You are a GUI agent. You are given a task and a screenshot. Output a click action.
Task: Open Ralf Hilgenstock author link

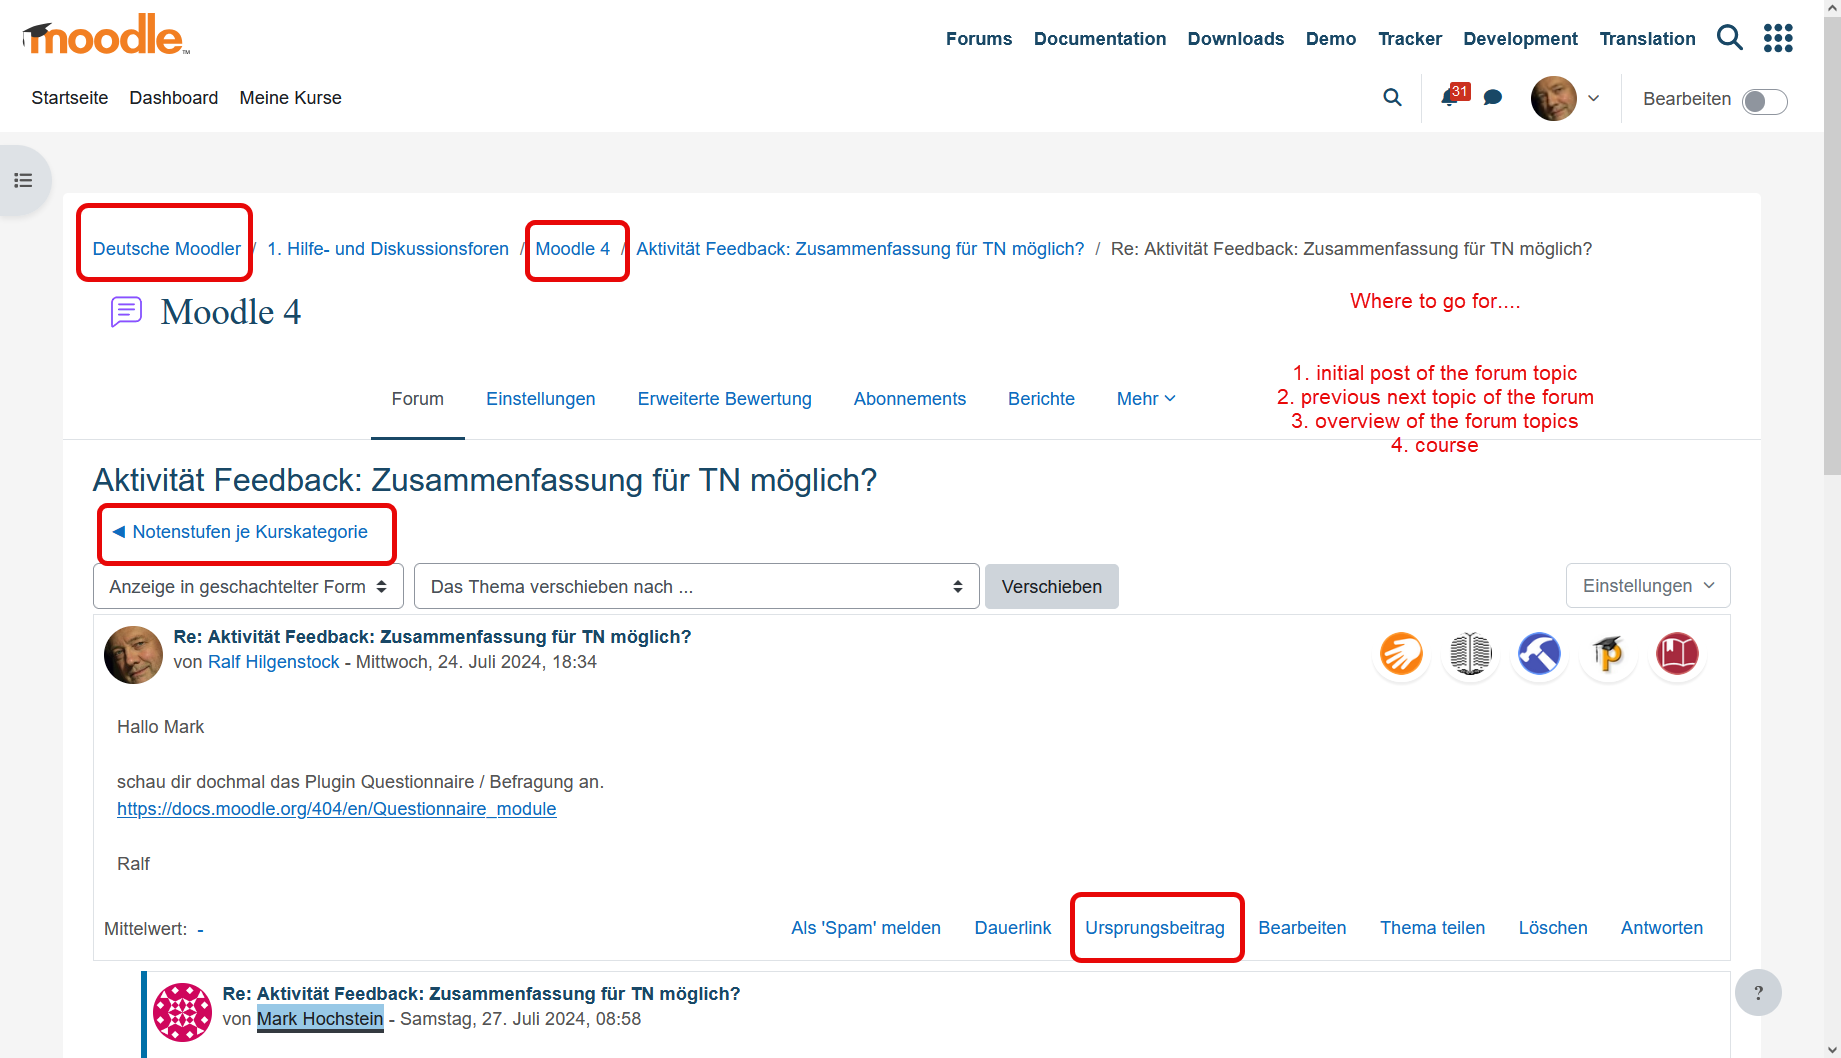pyautogui.click(x=274, y=662)
